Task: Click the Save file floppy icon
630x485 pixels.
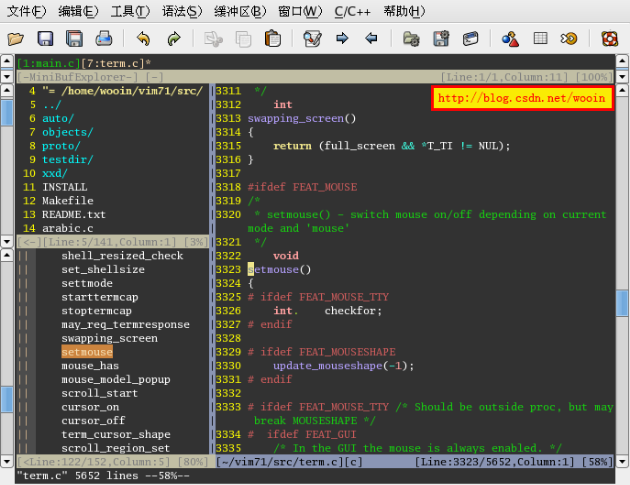Action: pos(45,39)
